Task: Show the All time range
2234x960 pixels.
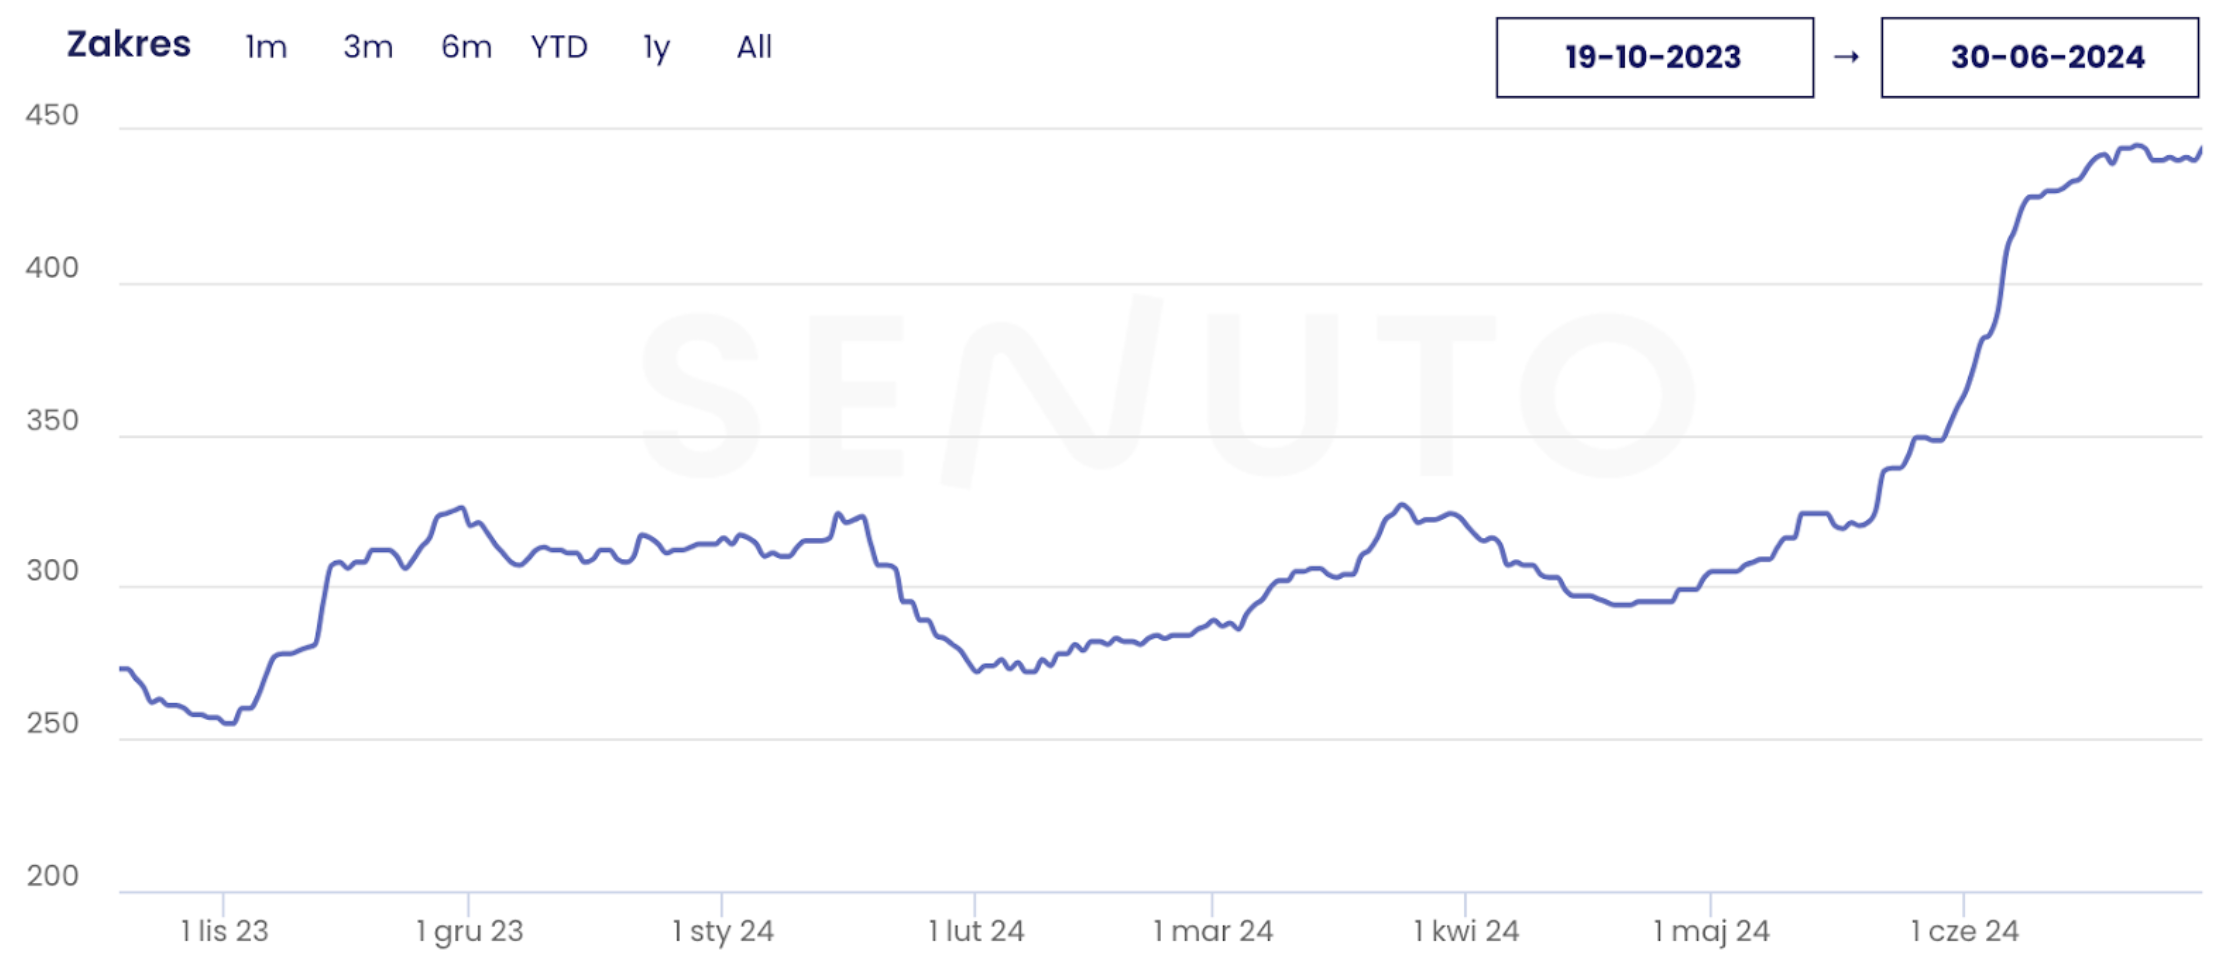Action: pos(754,47)
